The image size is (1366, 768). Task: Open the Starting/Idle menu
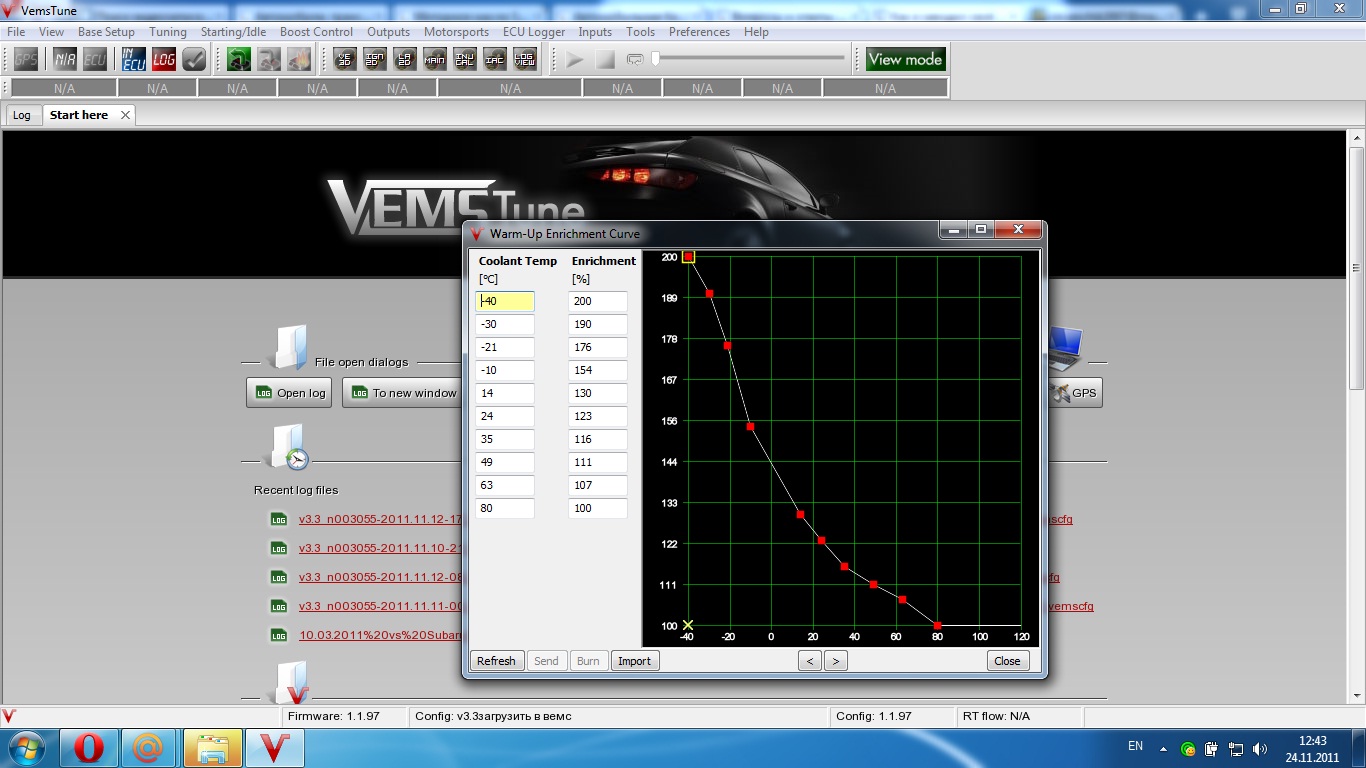pyautogui.click(x=233, y=32)
